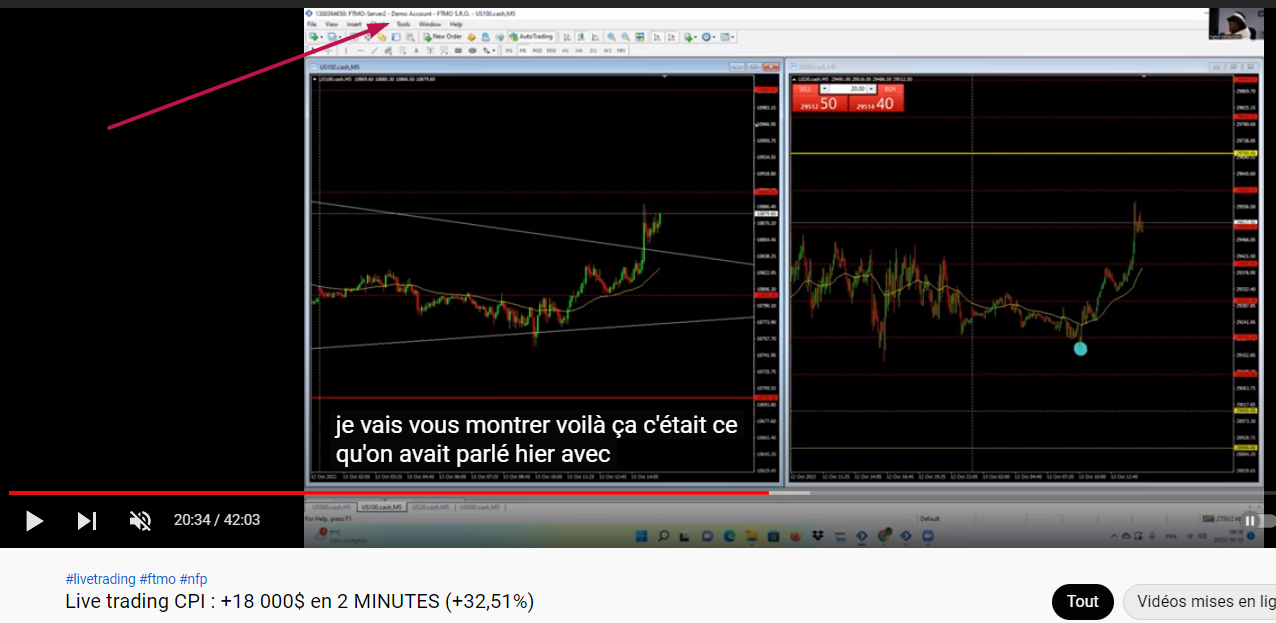Open the #nfp hashtag link
Viewport: 1276px width, 623px height.
tap(193, 579)
